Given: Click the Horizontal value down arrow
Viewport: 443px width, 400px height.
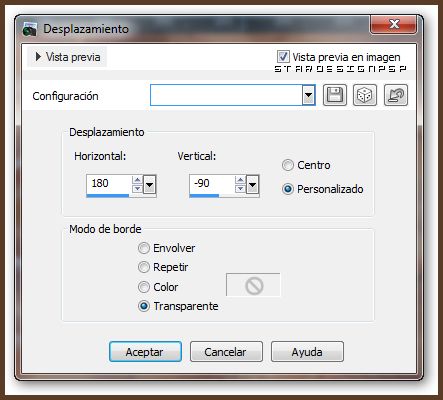Looking at the screenshot, I should coord(137,188).
